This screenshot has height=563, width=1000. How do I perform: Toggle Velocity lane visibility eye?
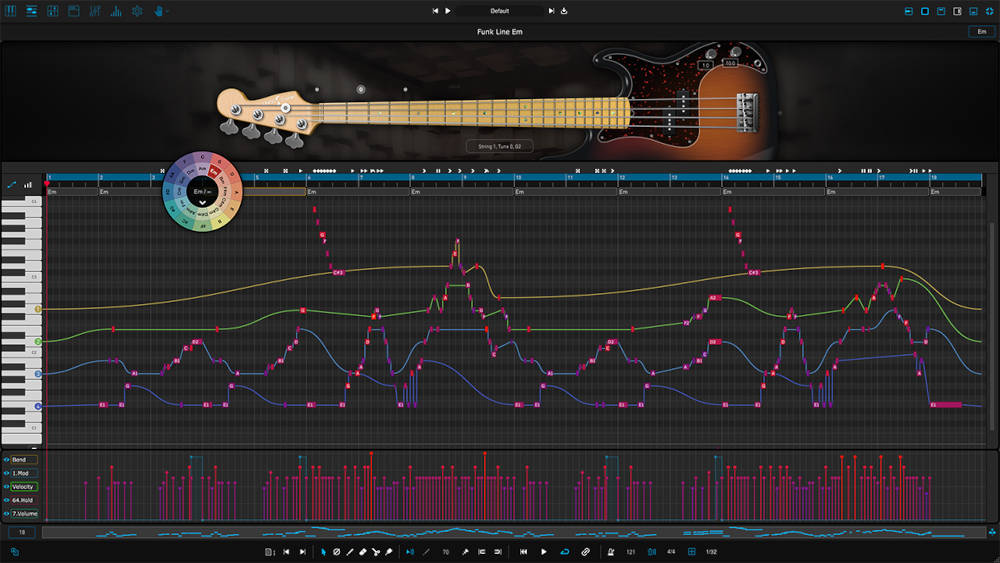pos(6,486)
